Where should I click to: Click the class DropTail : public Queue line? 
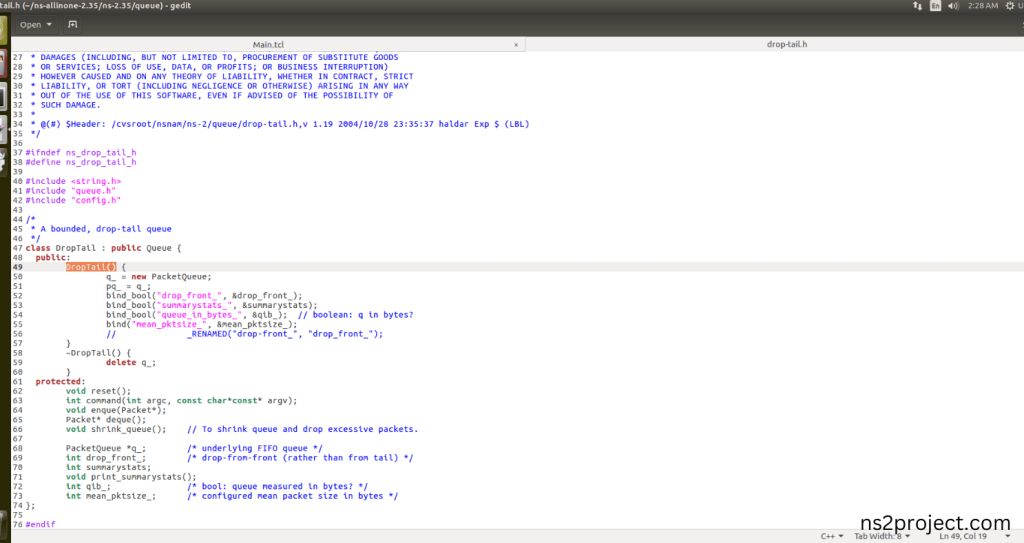click(103, 248)
